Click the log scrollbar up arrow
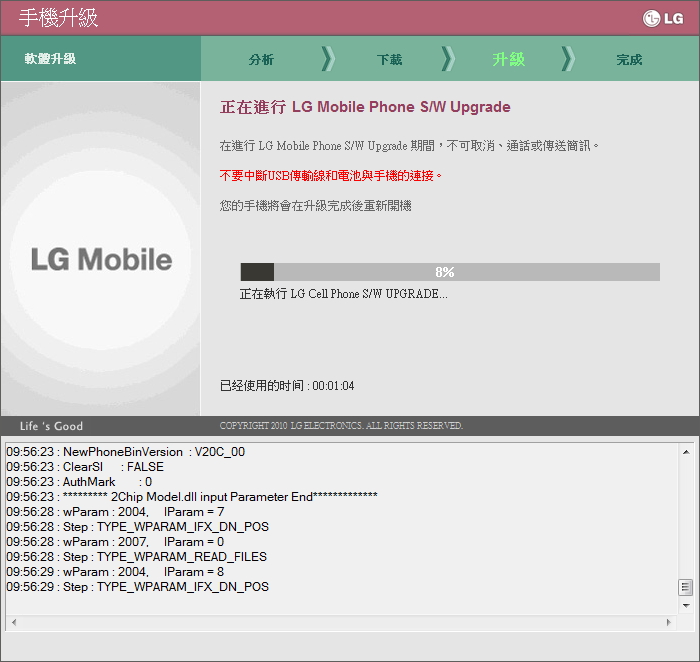 pyautogui.click(x=686, y=452)
